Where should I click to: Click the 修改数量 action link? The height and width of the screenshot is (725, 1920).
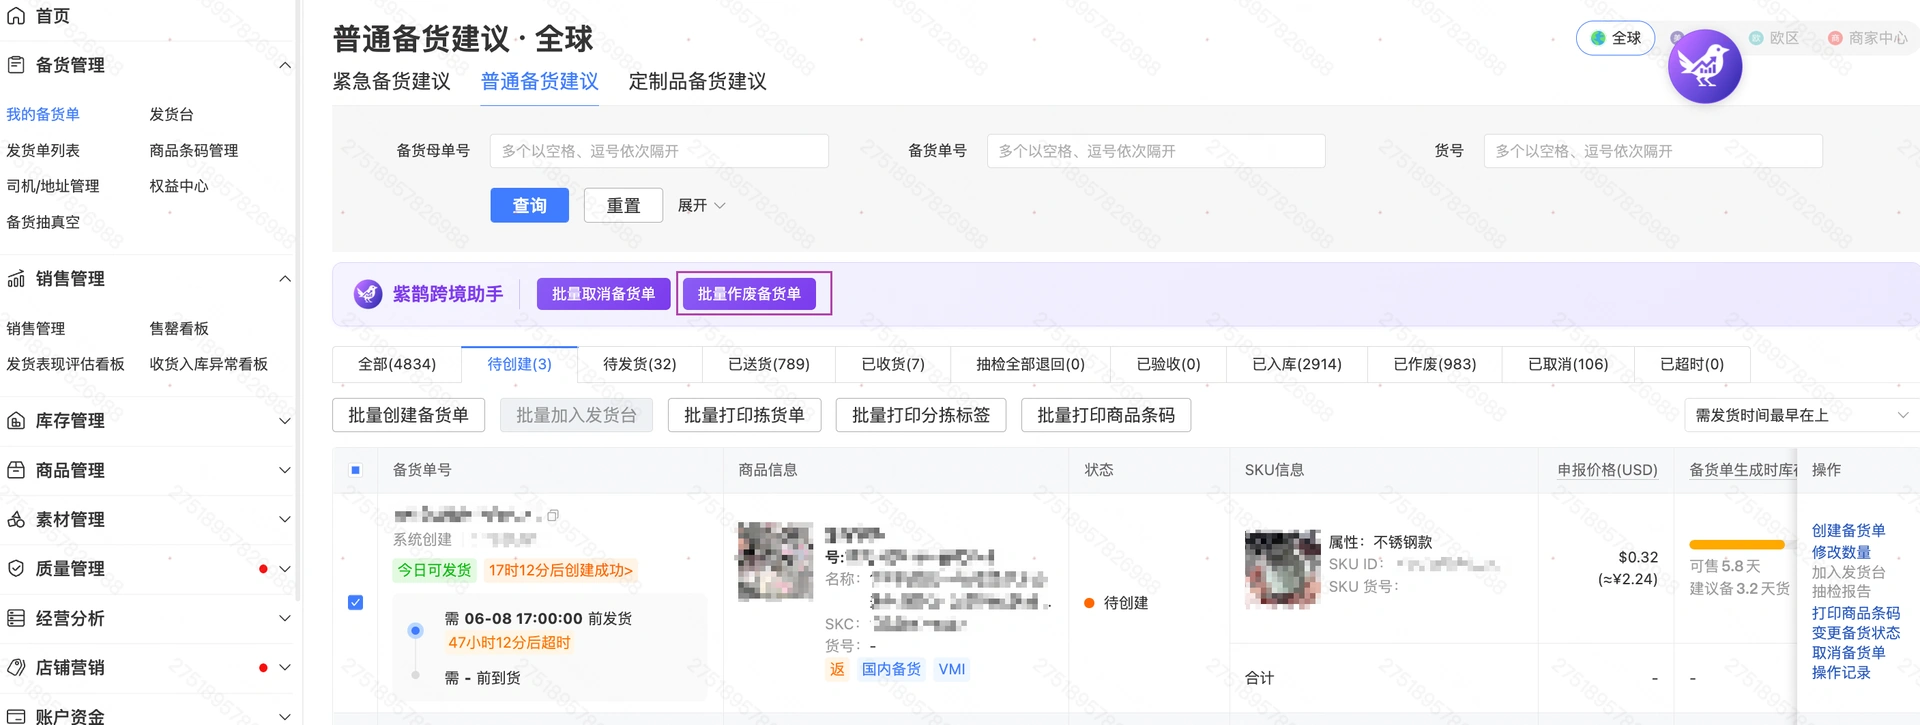[x=1841, y=552]
